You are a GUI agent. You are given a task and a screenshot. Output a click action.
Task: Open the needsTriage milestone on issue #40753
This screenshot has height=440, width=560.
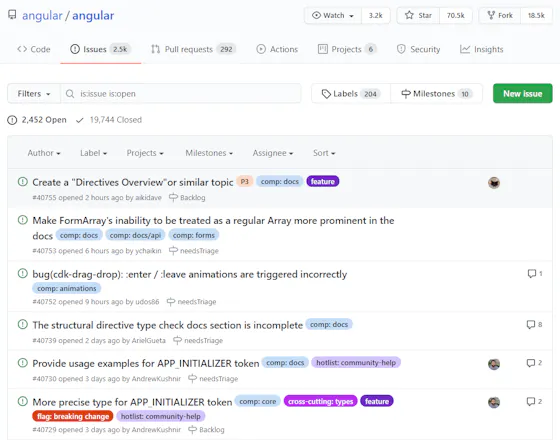[x=194, y=251]
